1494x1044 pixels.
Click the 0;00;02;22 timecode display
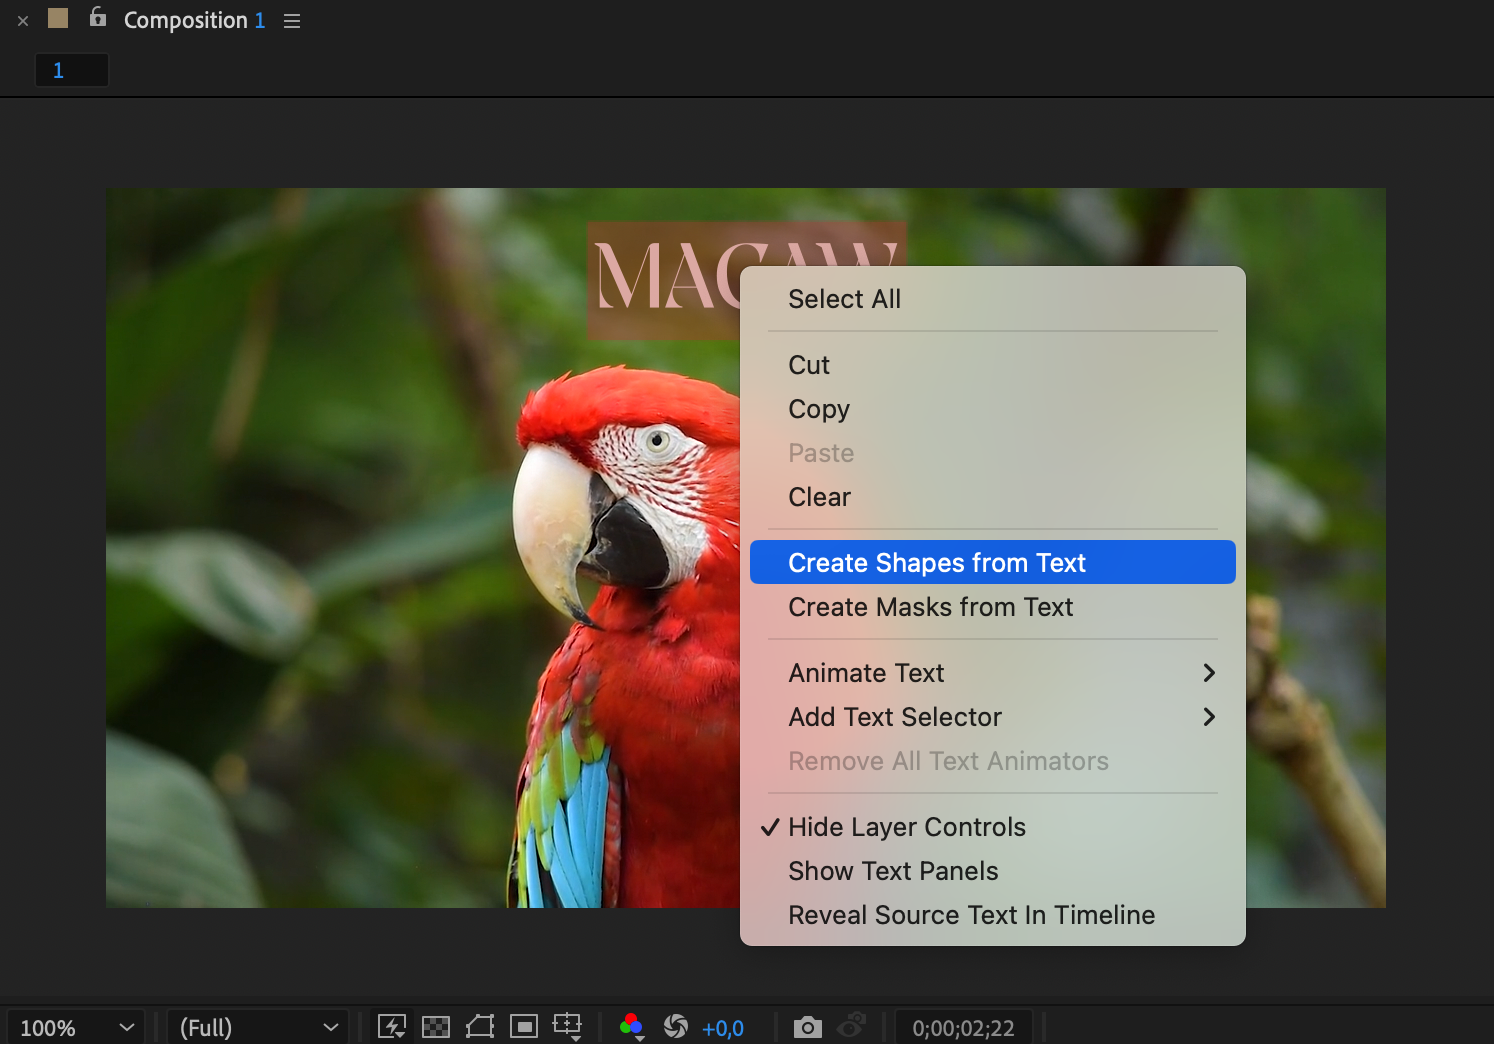click(963, 1028)
